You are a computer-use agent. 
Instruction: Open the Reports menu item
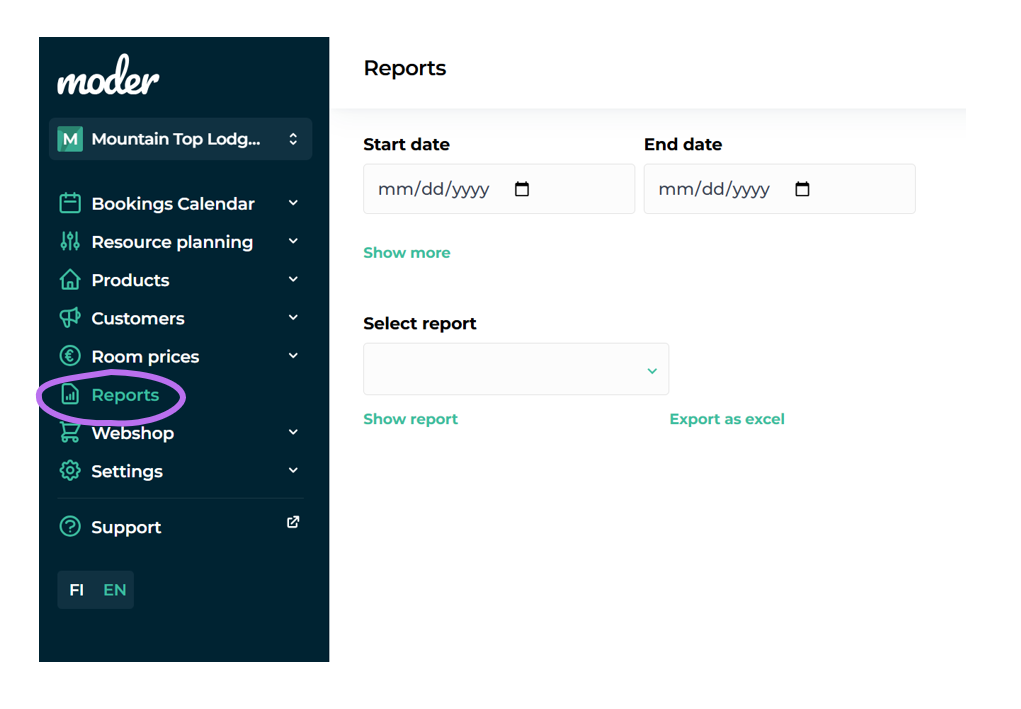tap(125, 395)
